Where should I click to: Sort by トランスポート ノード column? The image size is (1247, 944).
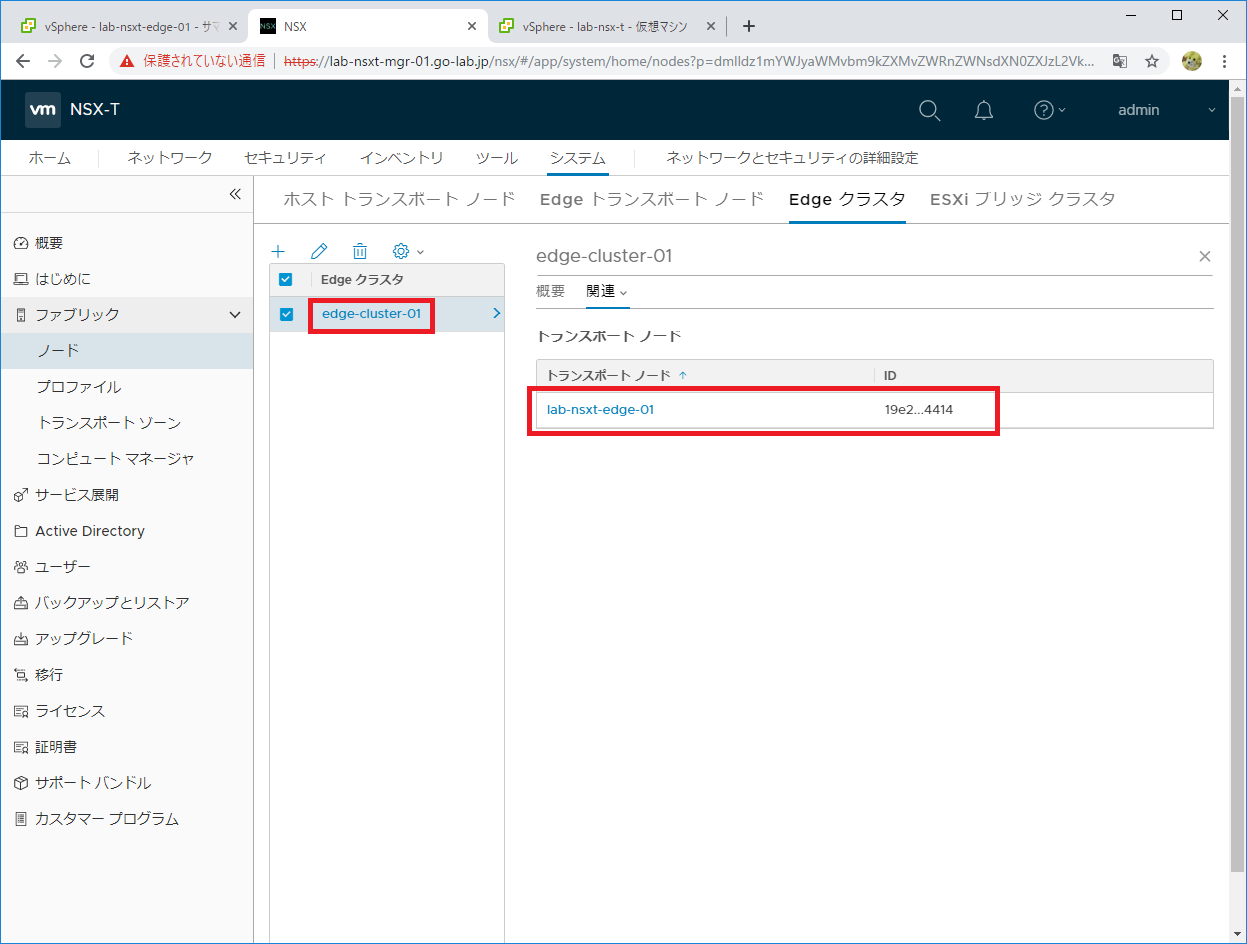click(x=617, y=375)
